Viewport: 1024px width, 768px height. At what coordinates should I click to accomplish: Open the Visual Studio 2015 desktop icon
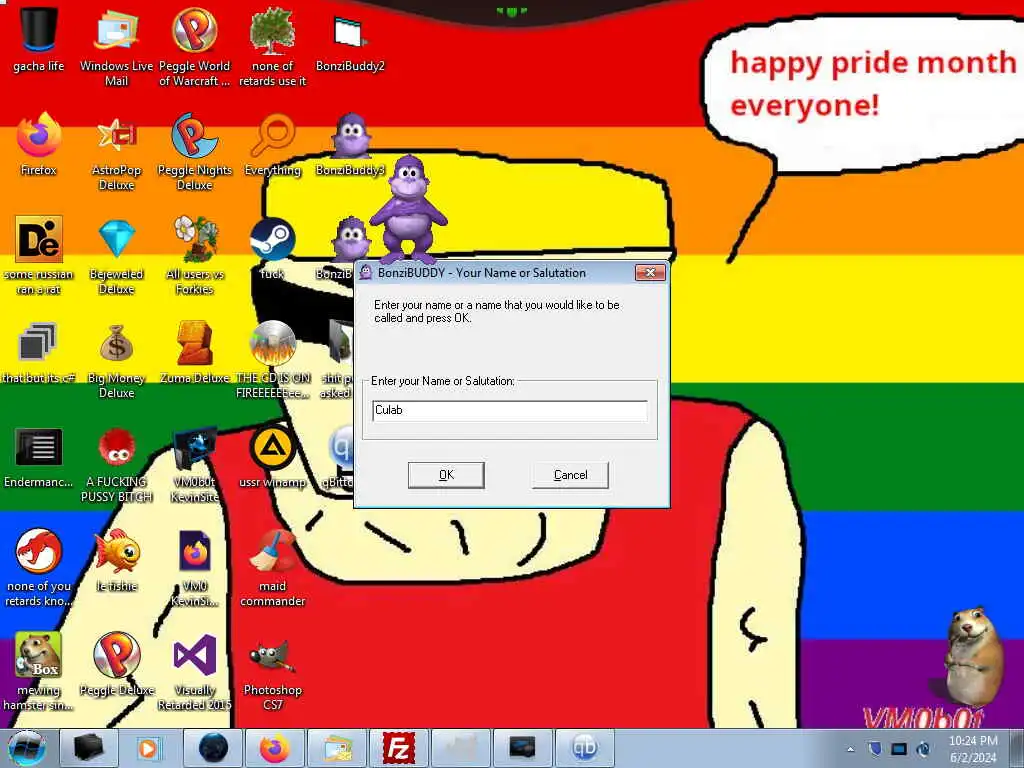click(194, 655)
